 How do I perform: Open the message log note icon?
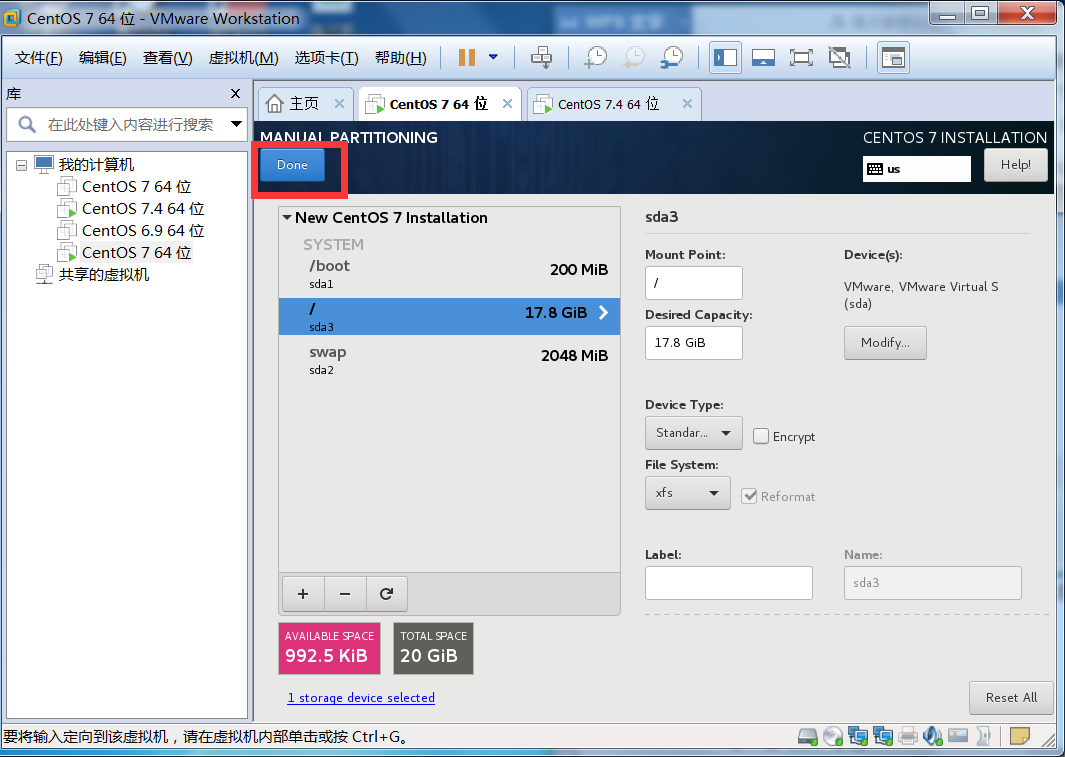[x=1019, y=736]
